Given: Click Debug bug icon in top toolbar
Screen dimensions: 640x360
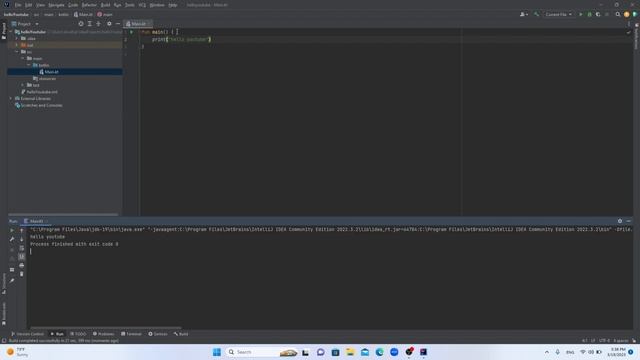Looking at the screenshot, I should tap(589, 14).
